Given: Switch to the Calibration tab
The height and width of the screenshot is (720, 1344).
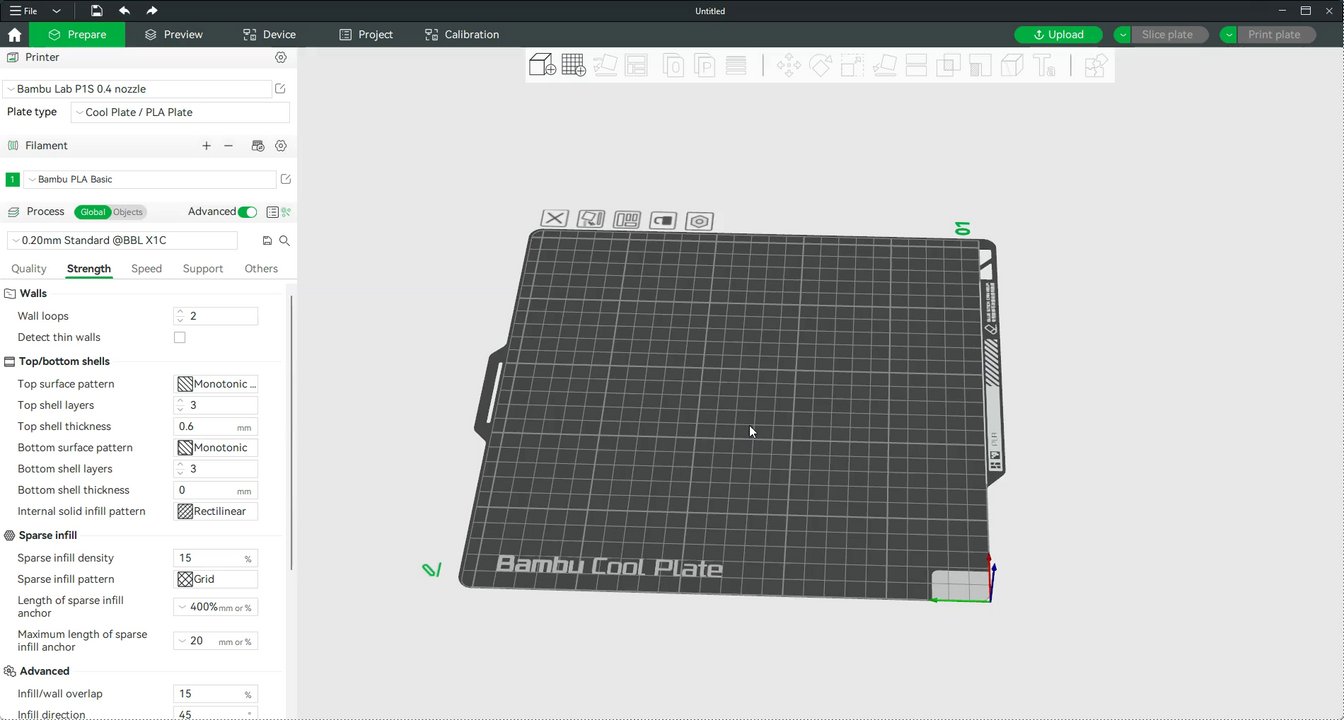Looking at the screenshot, I should (x=461, y=34).
